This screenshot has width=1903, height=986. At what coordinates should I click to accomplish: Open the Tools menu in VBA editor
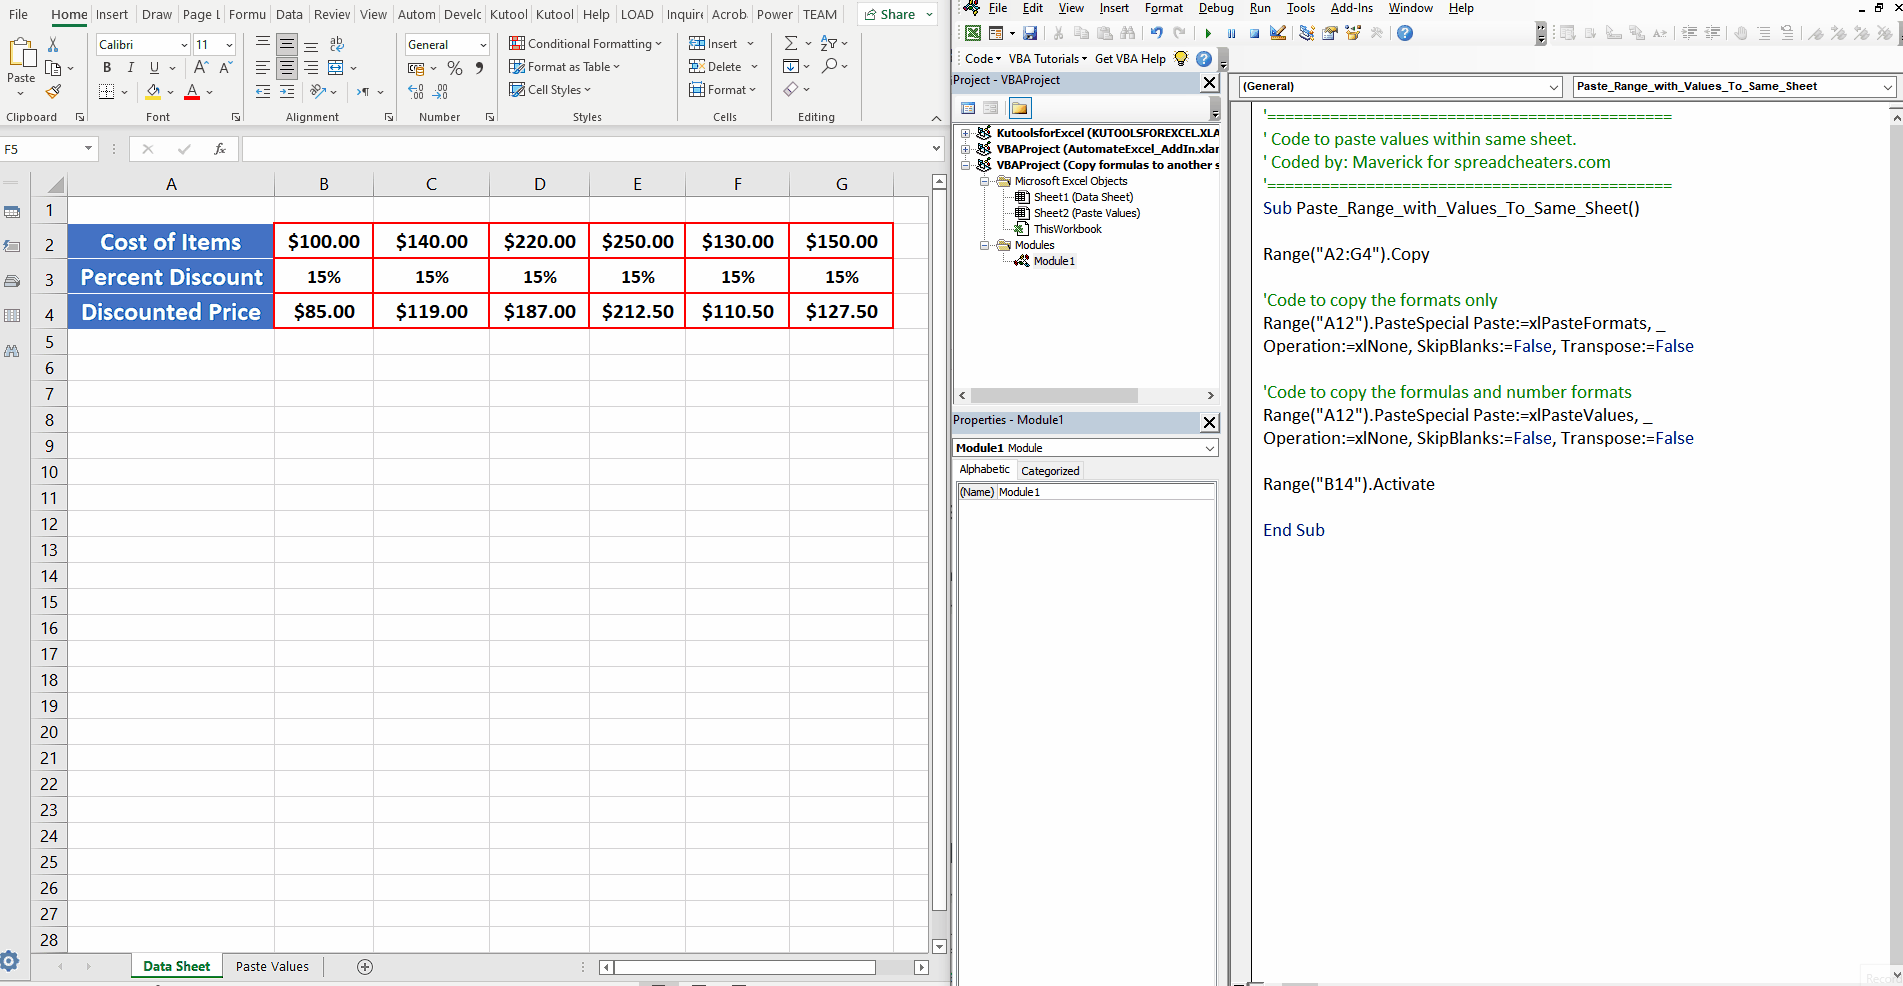1300,8
